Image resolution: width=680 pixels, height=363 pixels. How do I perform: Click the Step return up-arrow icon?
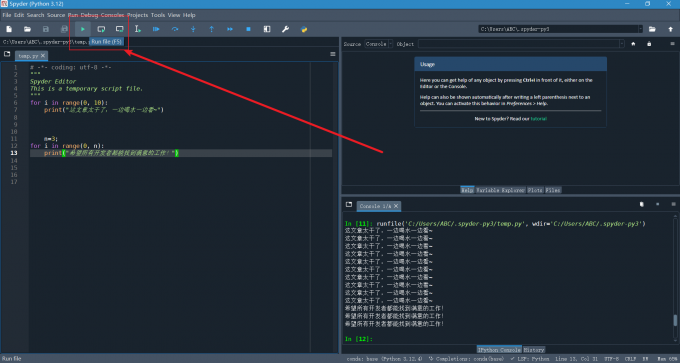coord(212,29)
